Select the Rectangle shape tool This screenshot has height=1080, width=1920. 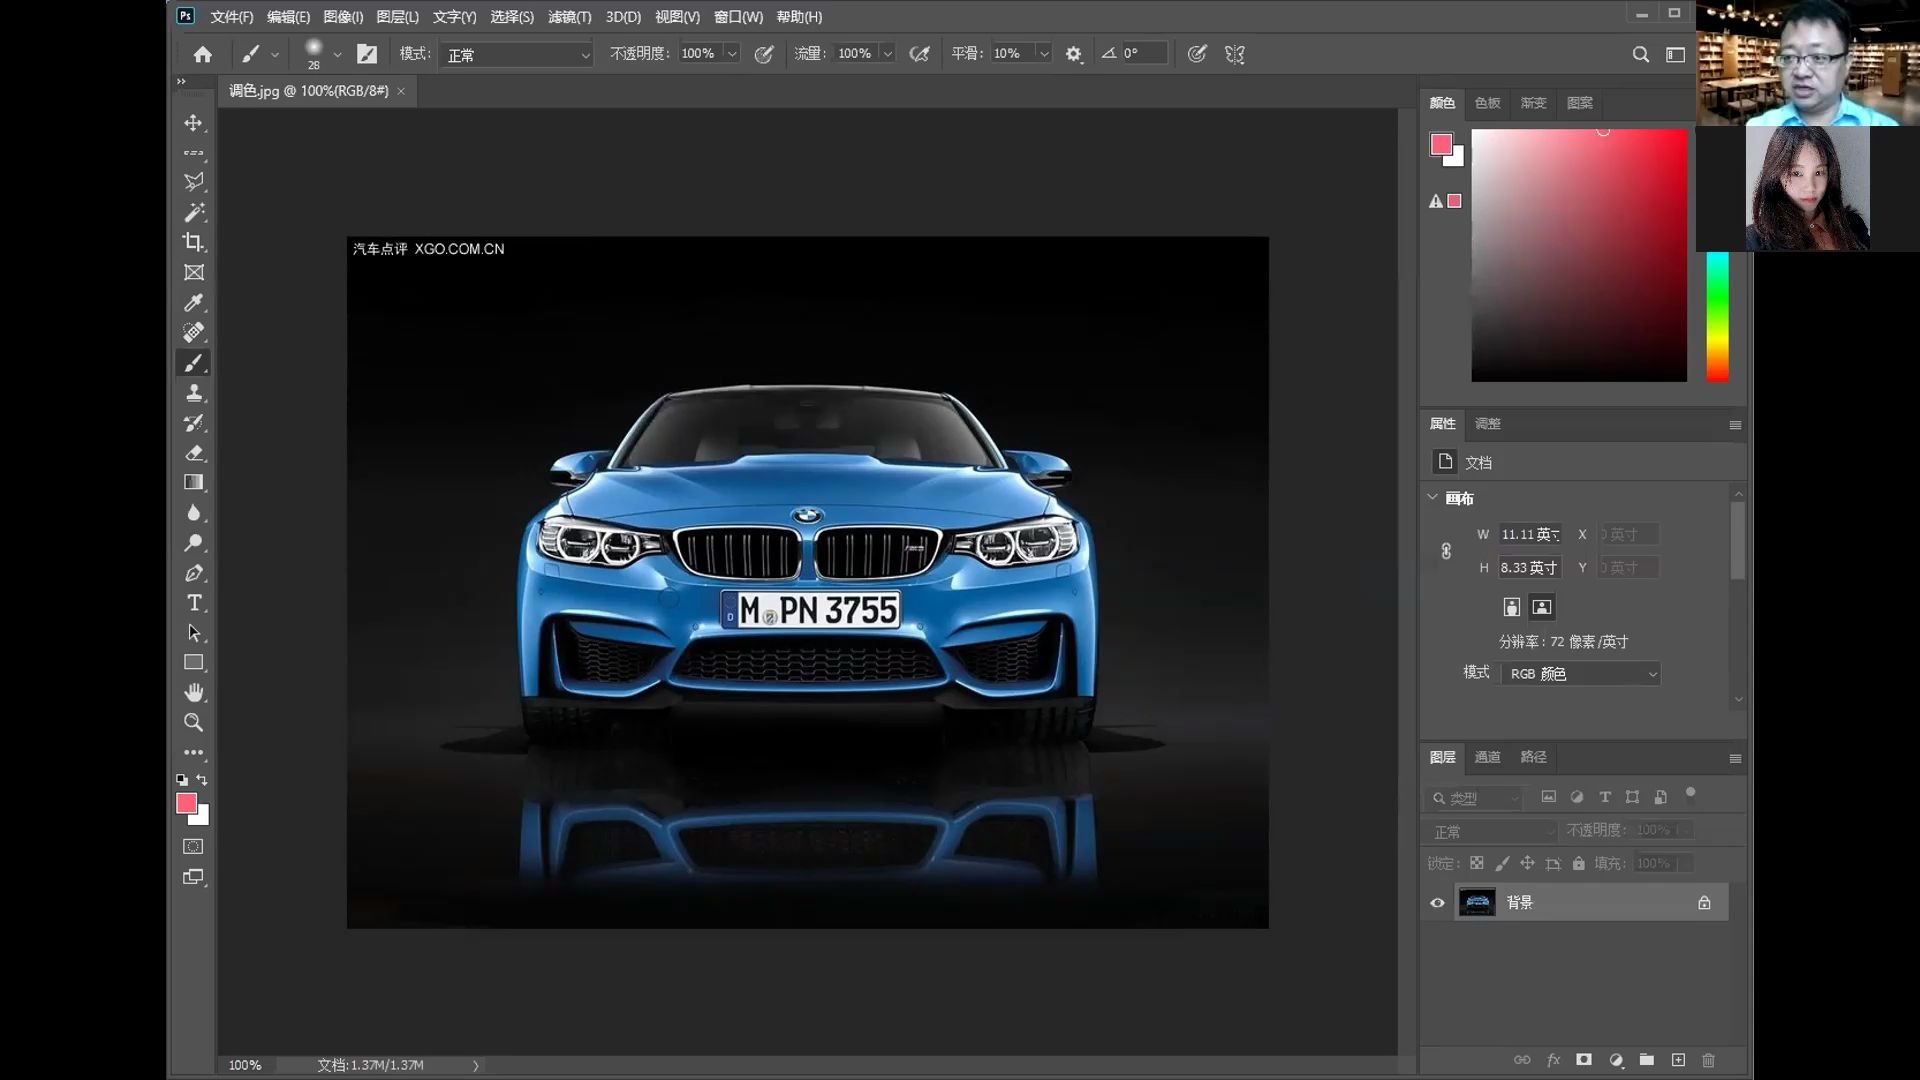[193, 662]
